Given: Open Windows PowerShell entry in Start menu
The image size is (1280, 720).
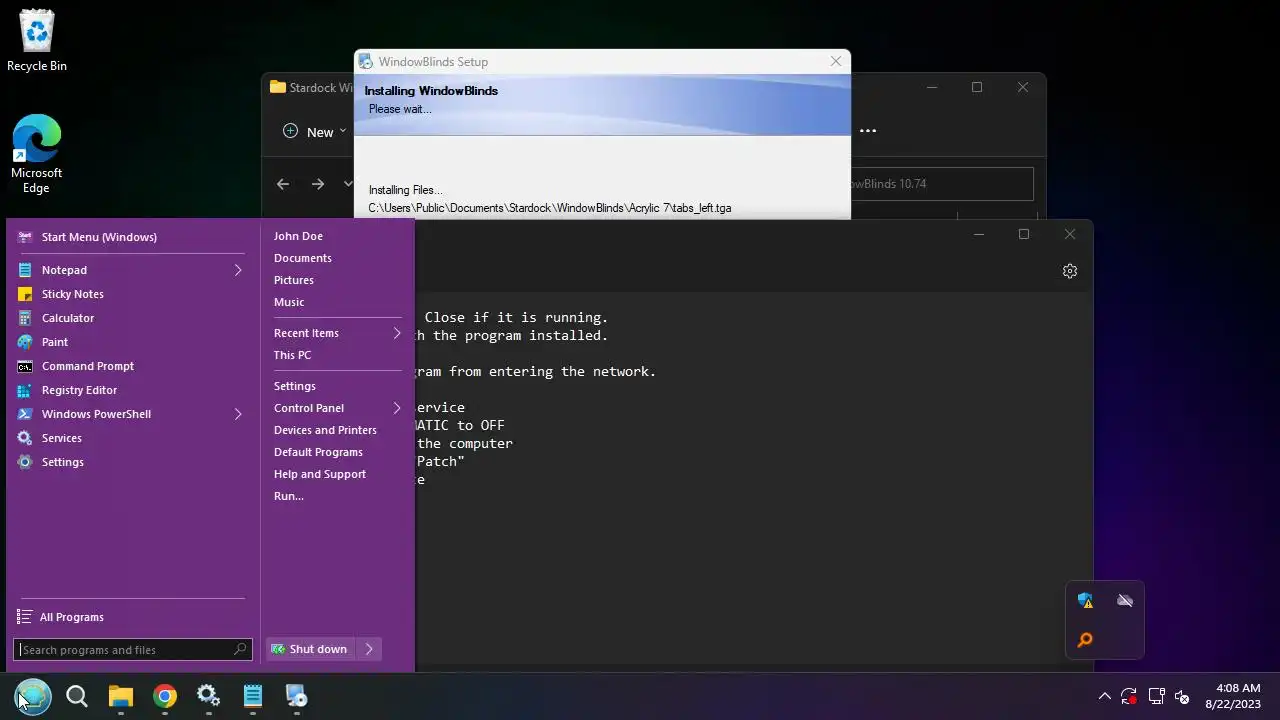Looking at the screenshot, I should (130, 414).
